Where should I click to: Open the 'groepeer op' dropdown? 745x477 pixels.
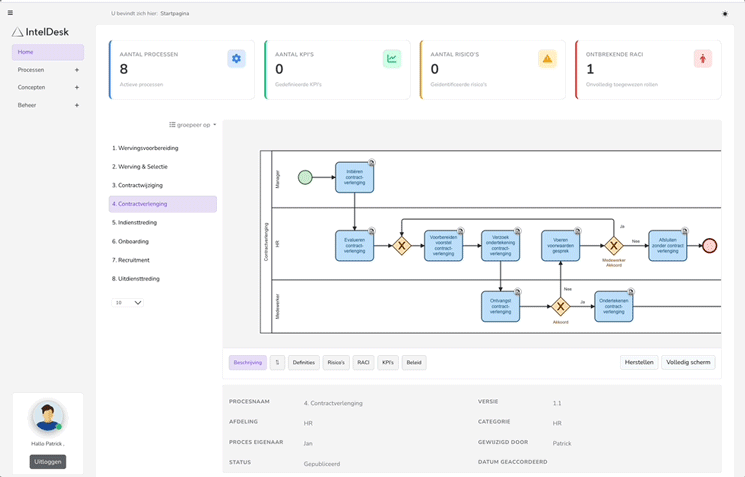tap(193, 125)
